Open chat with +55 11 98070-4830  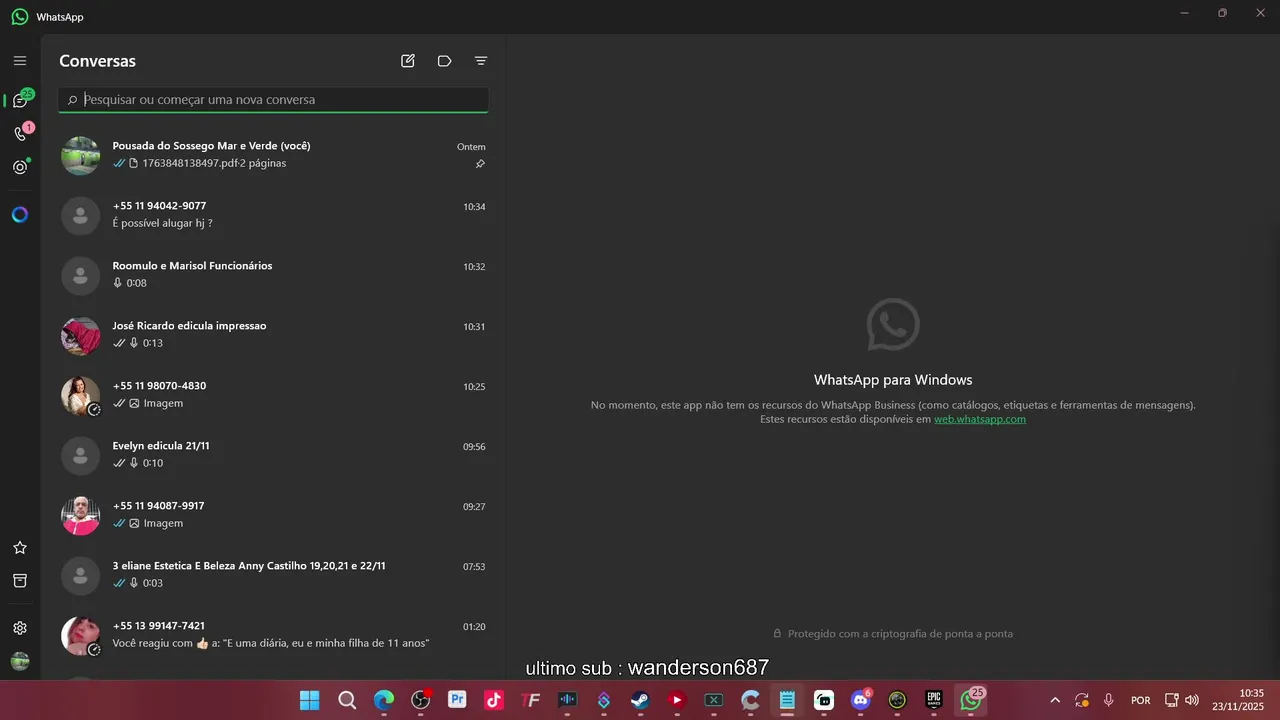point(273,395)
